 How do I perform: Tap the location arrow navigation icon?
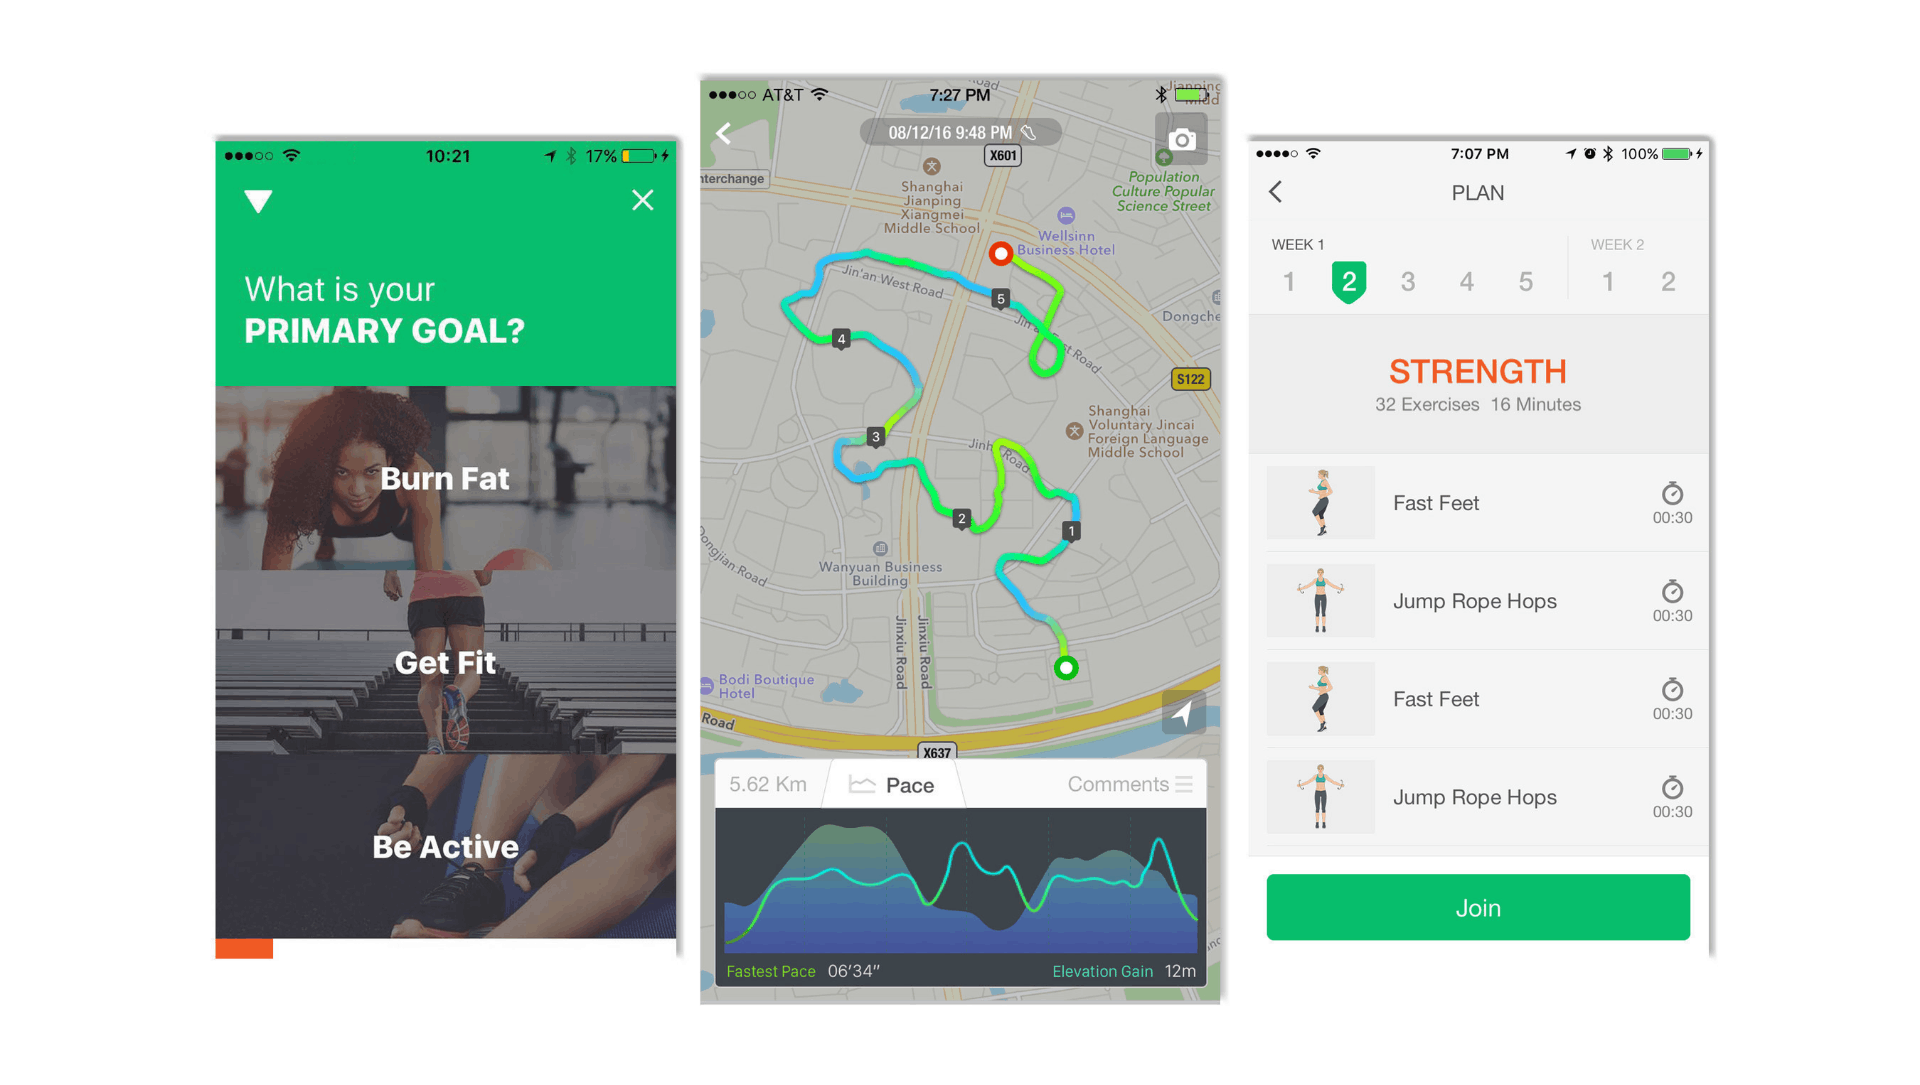coord(1178,716)
